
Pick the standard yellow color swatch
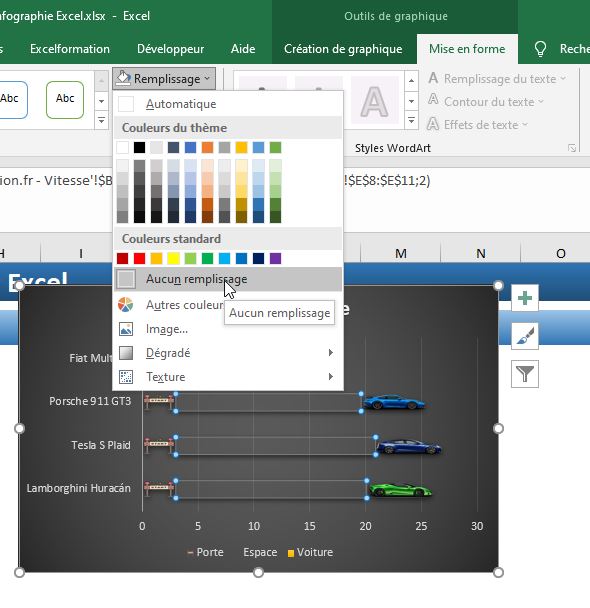click(x=174, y=258)
